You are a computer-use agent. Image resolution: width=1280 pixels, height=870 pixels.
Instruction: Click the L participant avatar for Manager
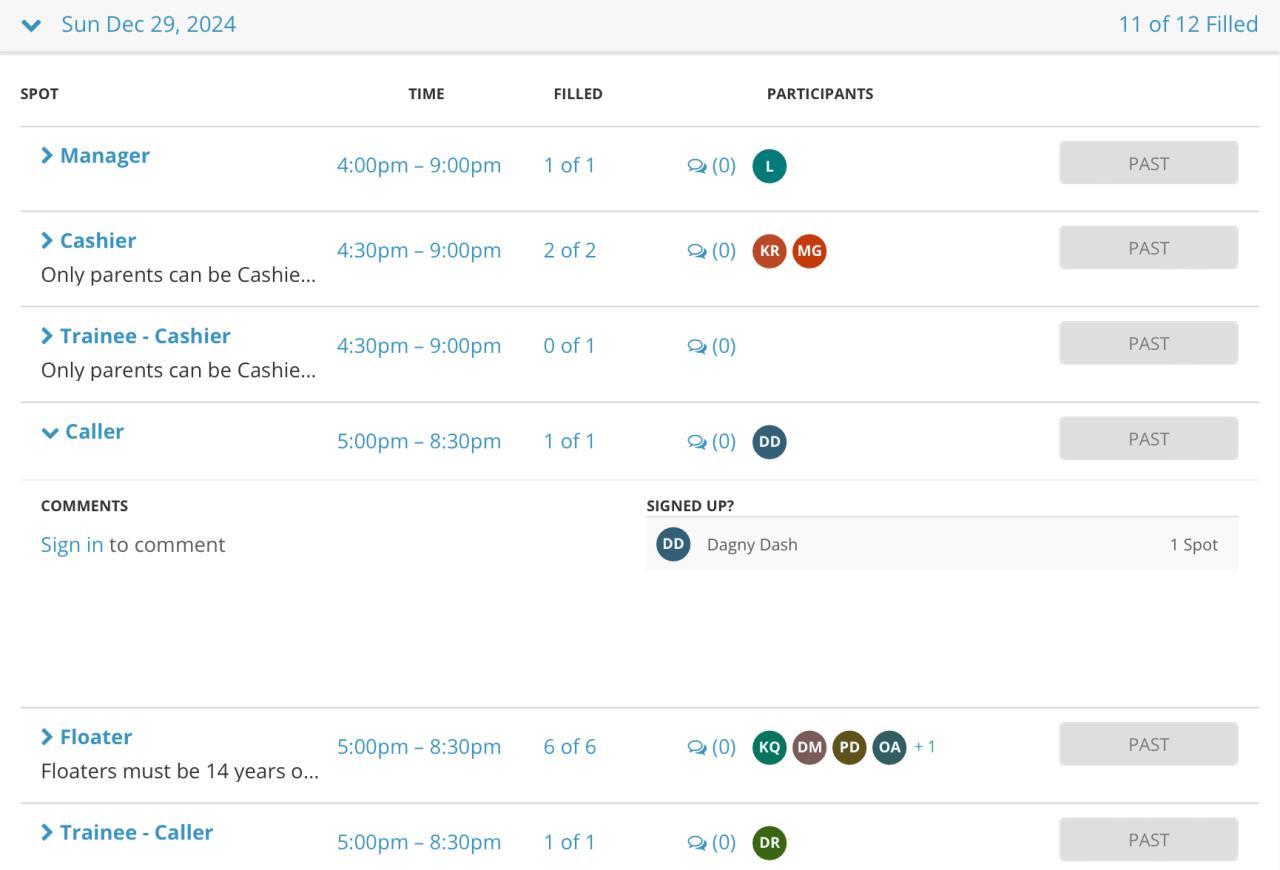[769, 166]
